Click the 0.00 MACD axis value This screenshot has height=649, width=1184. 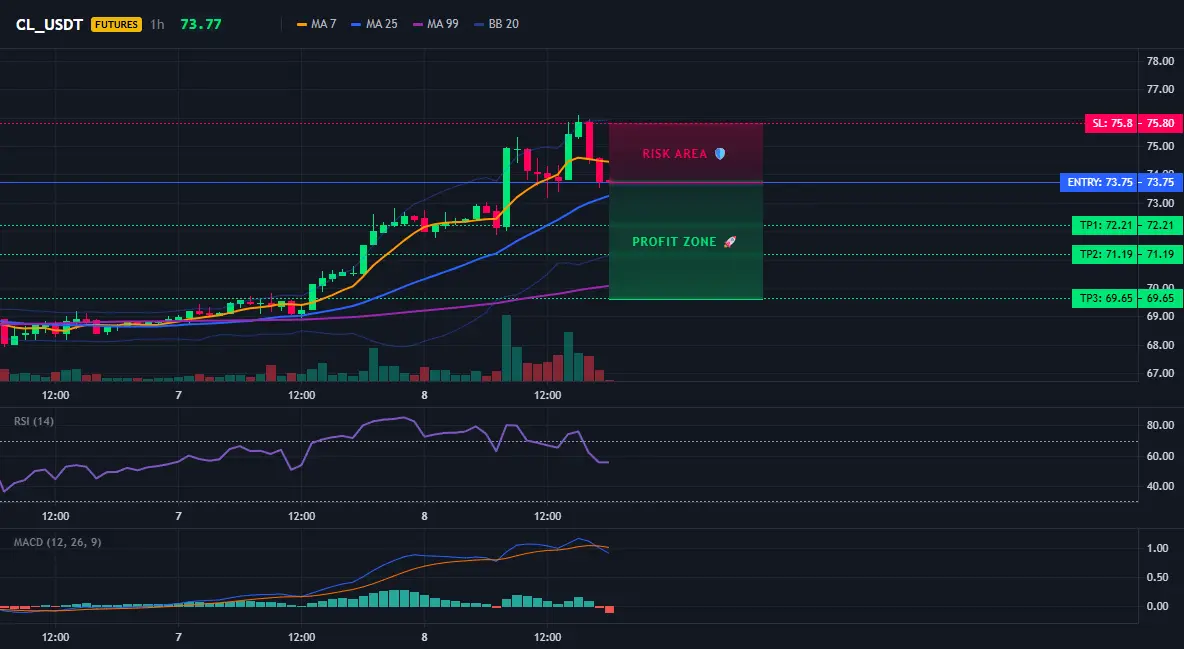point(1158,606)
